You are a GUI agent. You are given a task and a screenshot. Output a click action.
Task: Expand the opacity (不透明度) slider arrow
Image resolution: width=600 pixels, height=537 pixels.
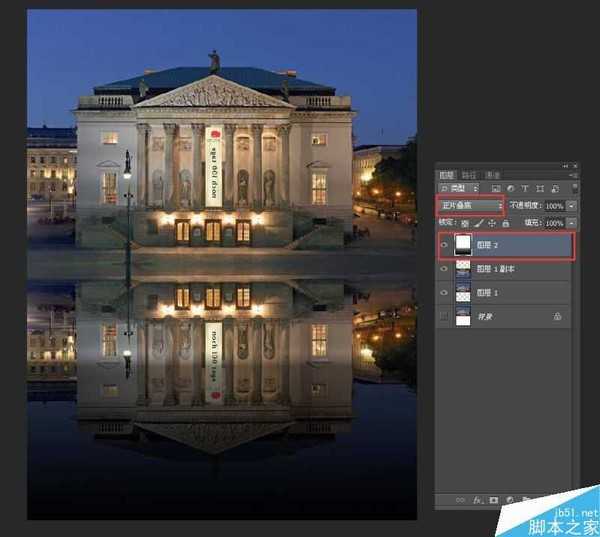(572, 206)
